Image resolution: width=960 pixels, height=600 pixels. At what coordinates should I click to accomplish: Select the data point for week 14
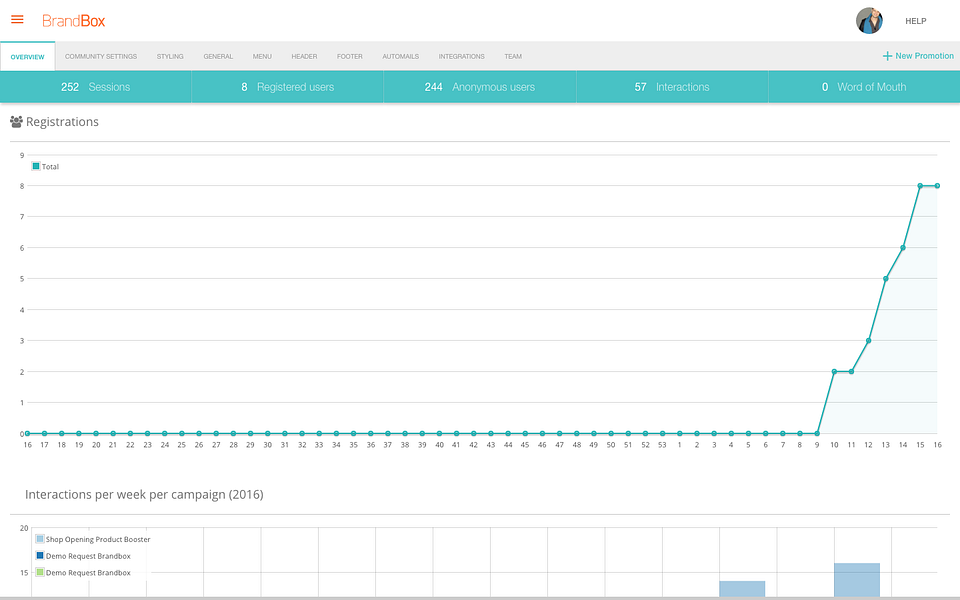point(902,248)
